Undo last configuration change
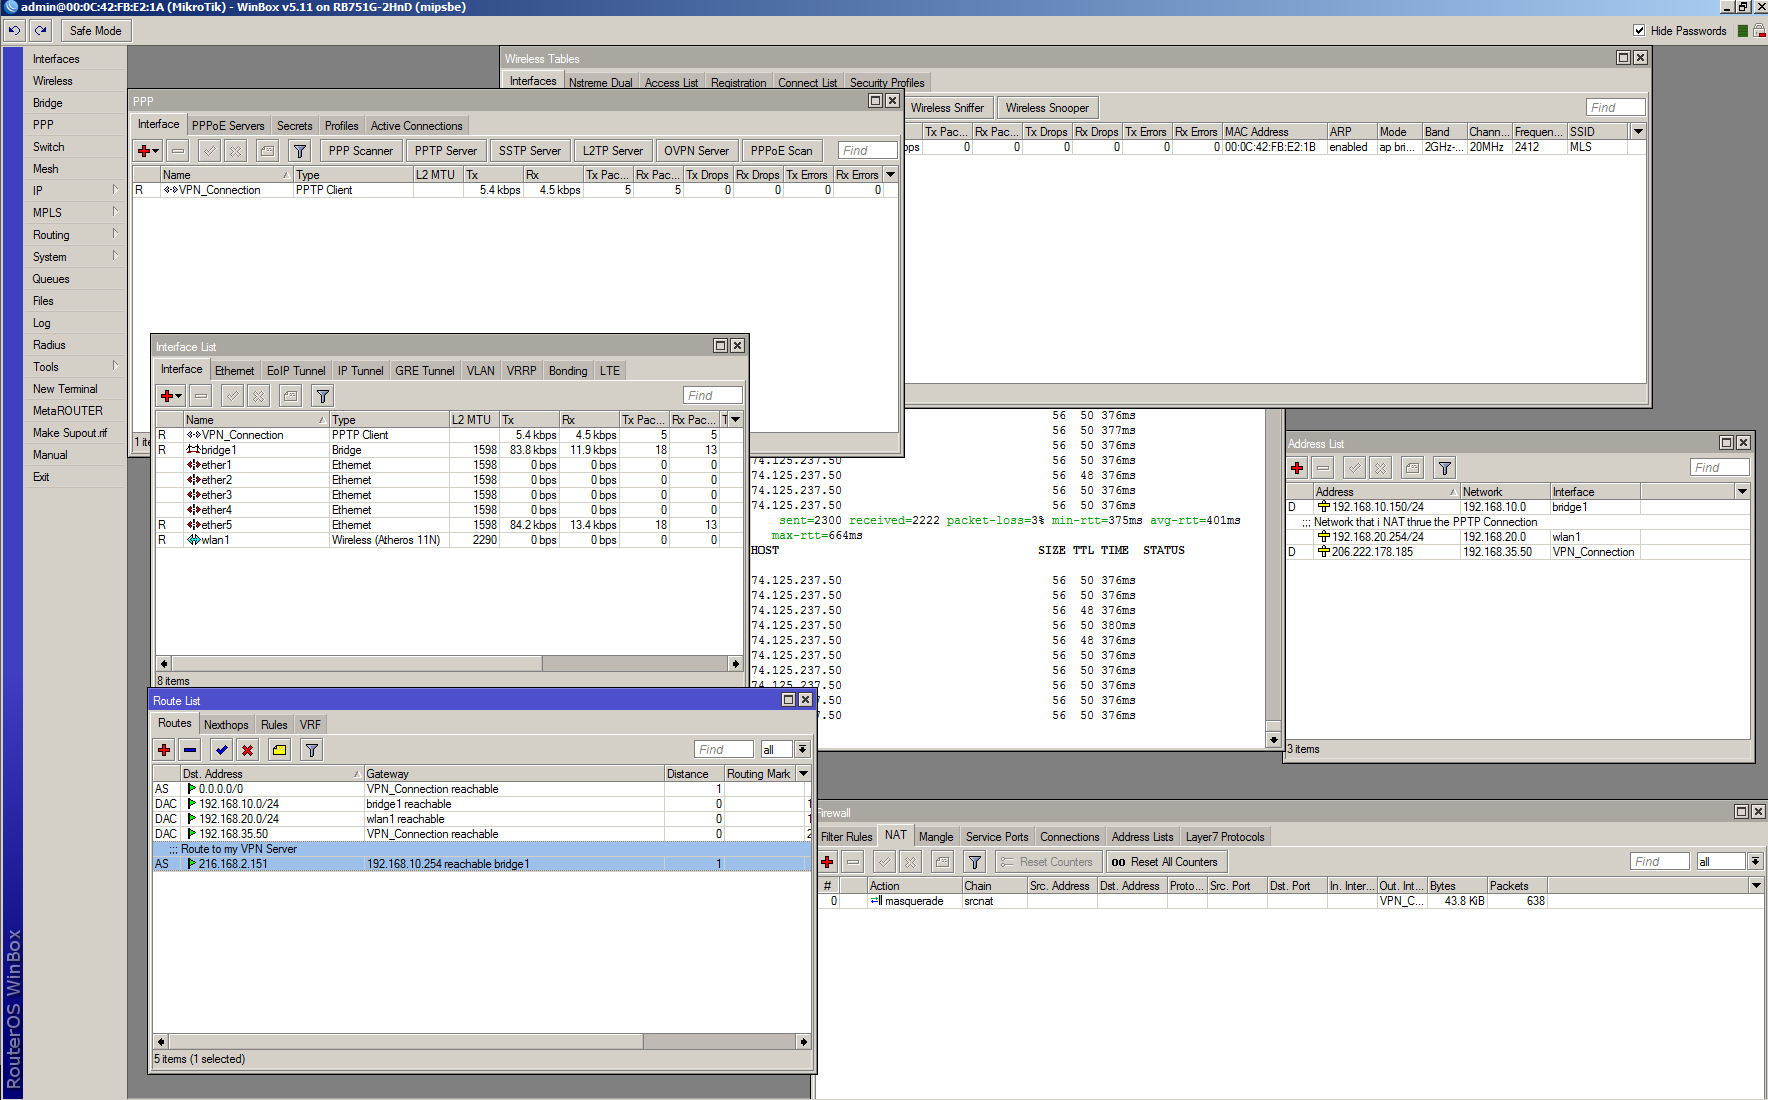The width and height of the screenshot is (1768, 1100). [x=13, y=30]
